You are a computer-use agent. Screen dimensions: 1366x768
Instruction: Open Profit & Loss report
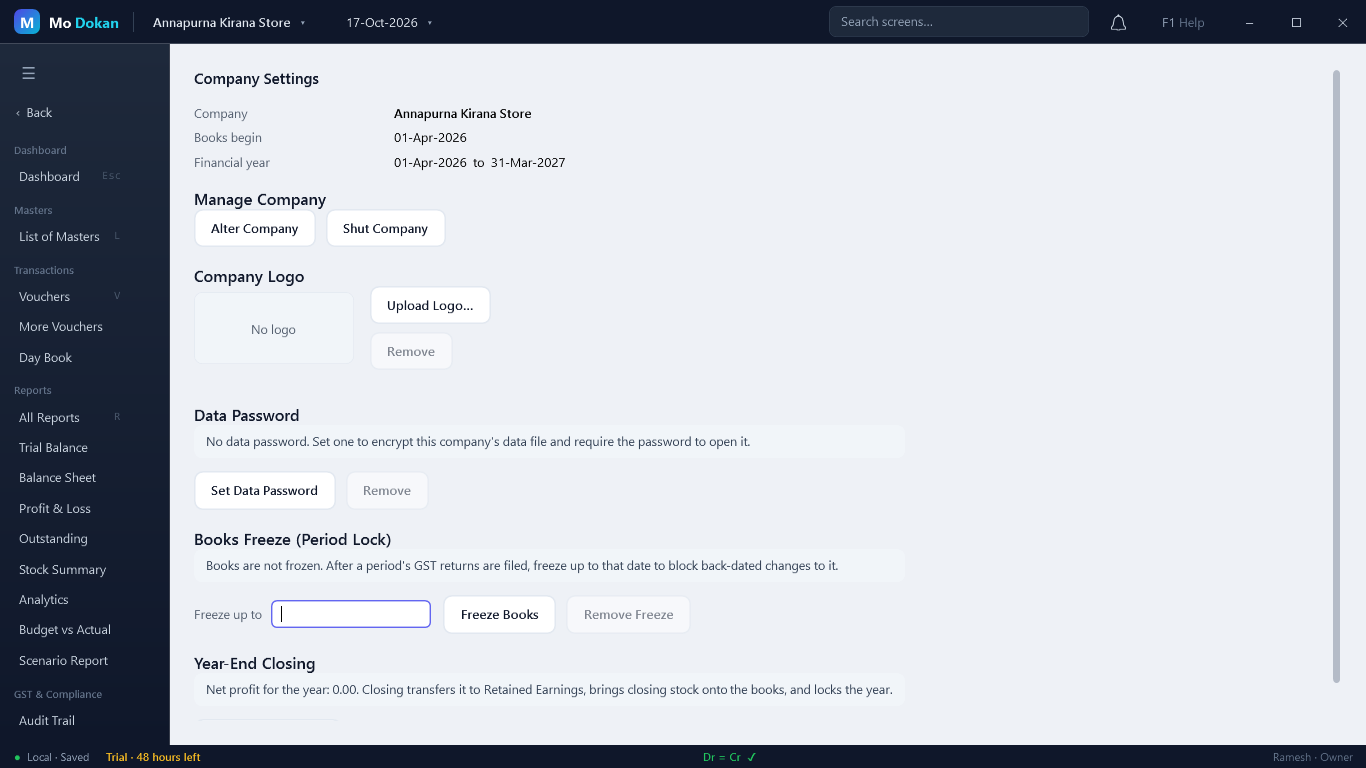tap(69, 508)
